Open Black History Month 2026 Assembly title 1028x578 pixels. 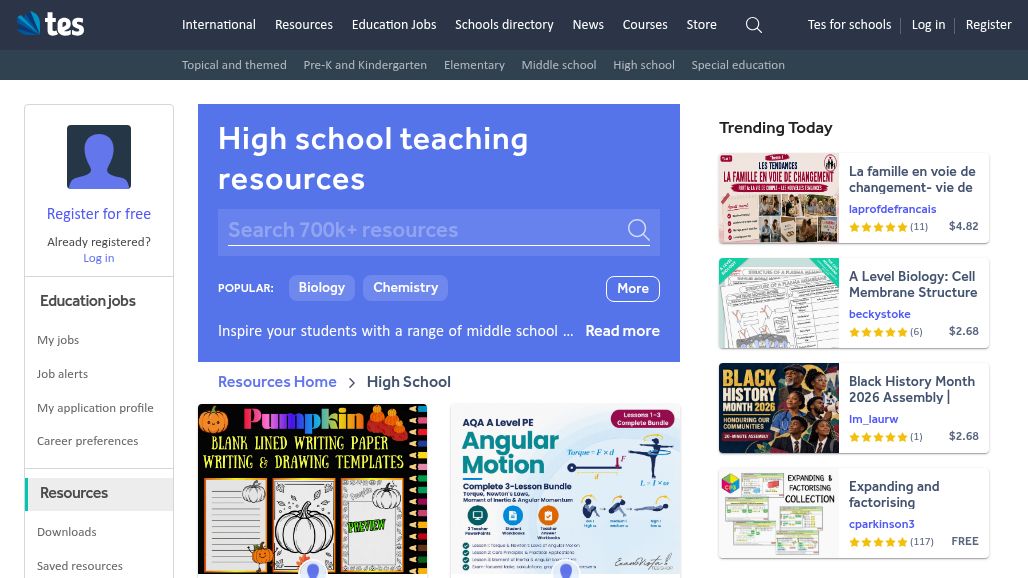click(x=912, y=389)
